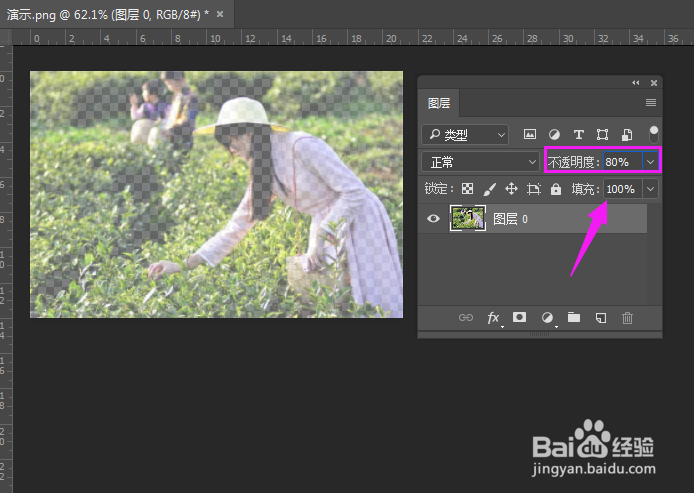Open the Layers panel options menu
Image resolution: width=694 pixels, height=493 pixels.
[651, 103]
